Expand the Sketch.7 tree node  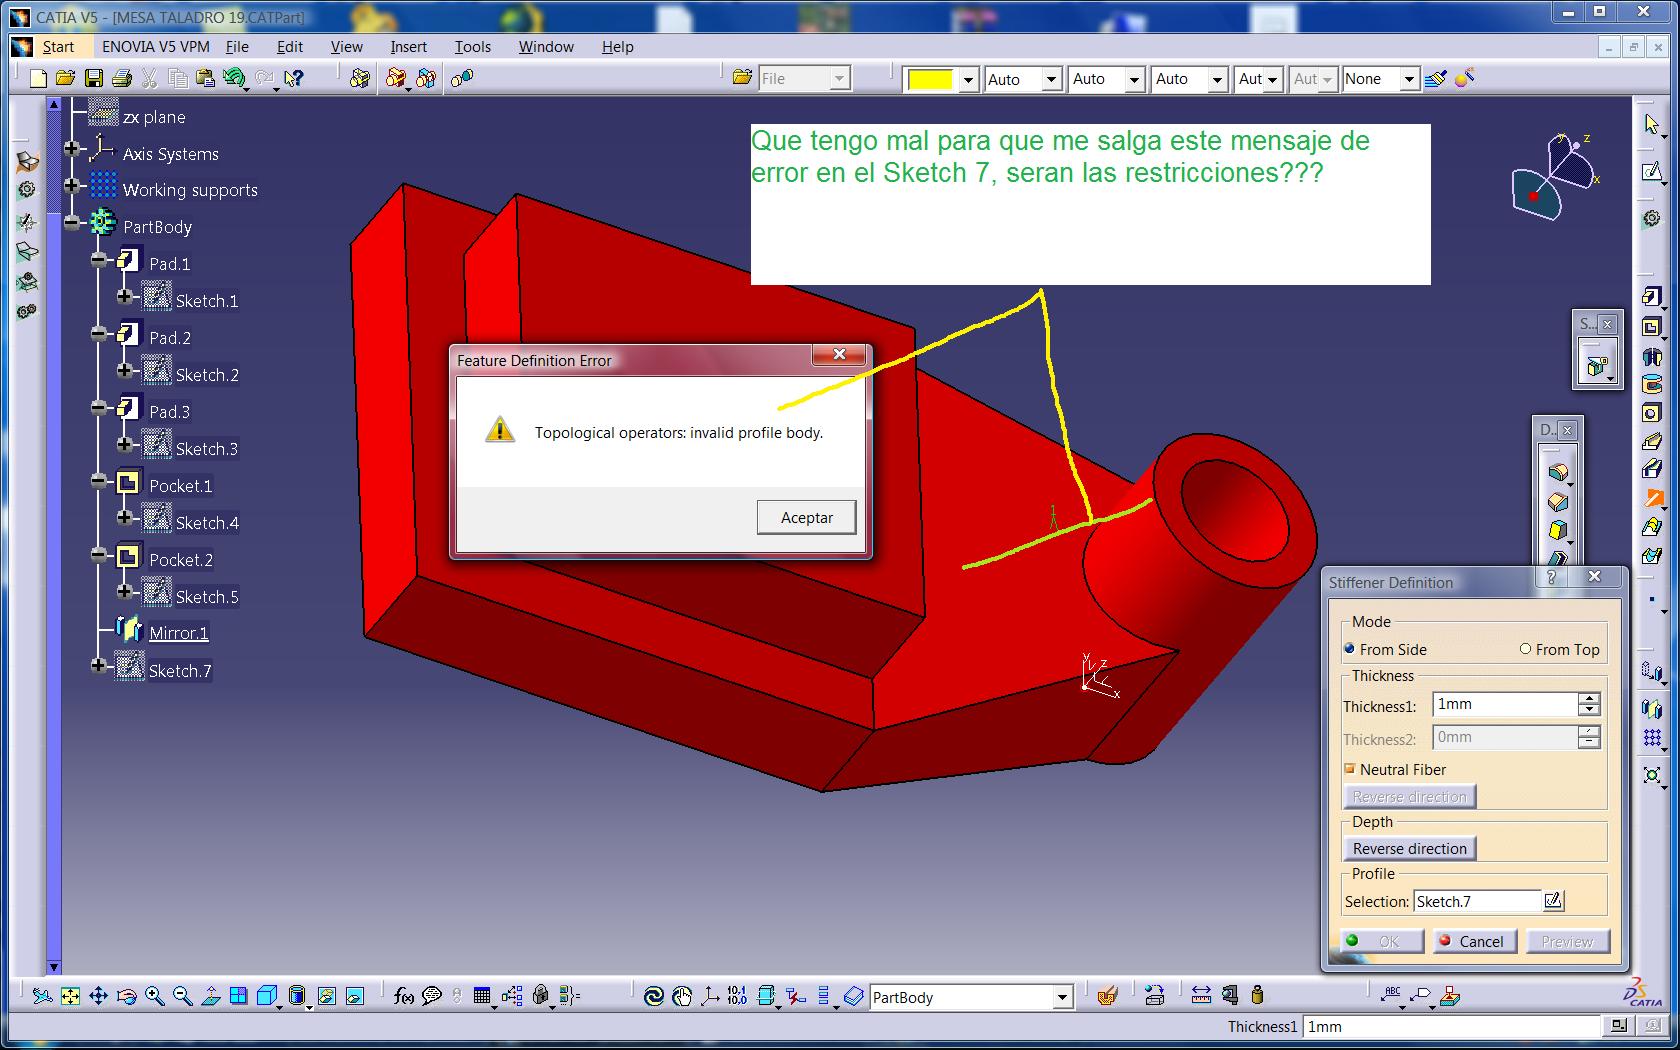click(98, 666)
